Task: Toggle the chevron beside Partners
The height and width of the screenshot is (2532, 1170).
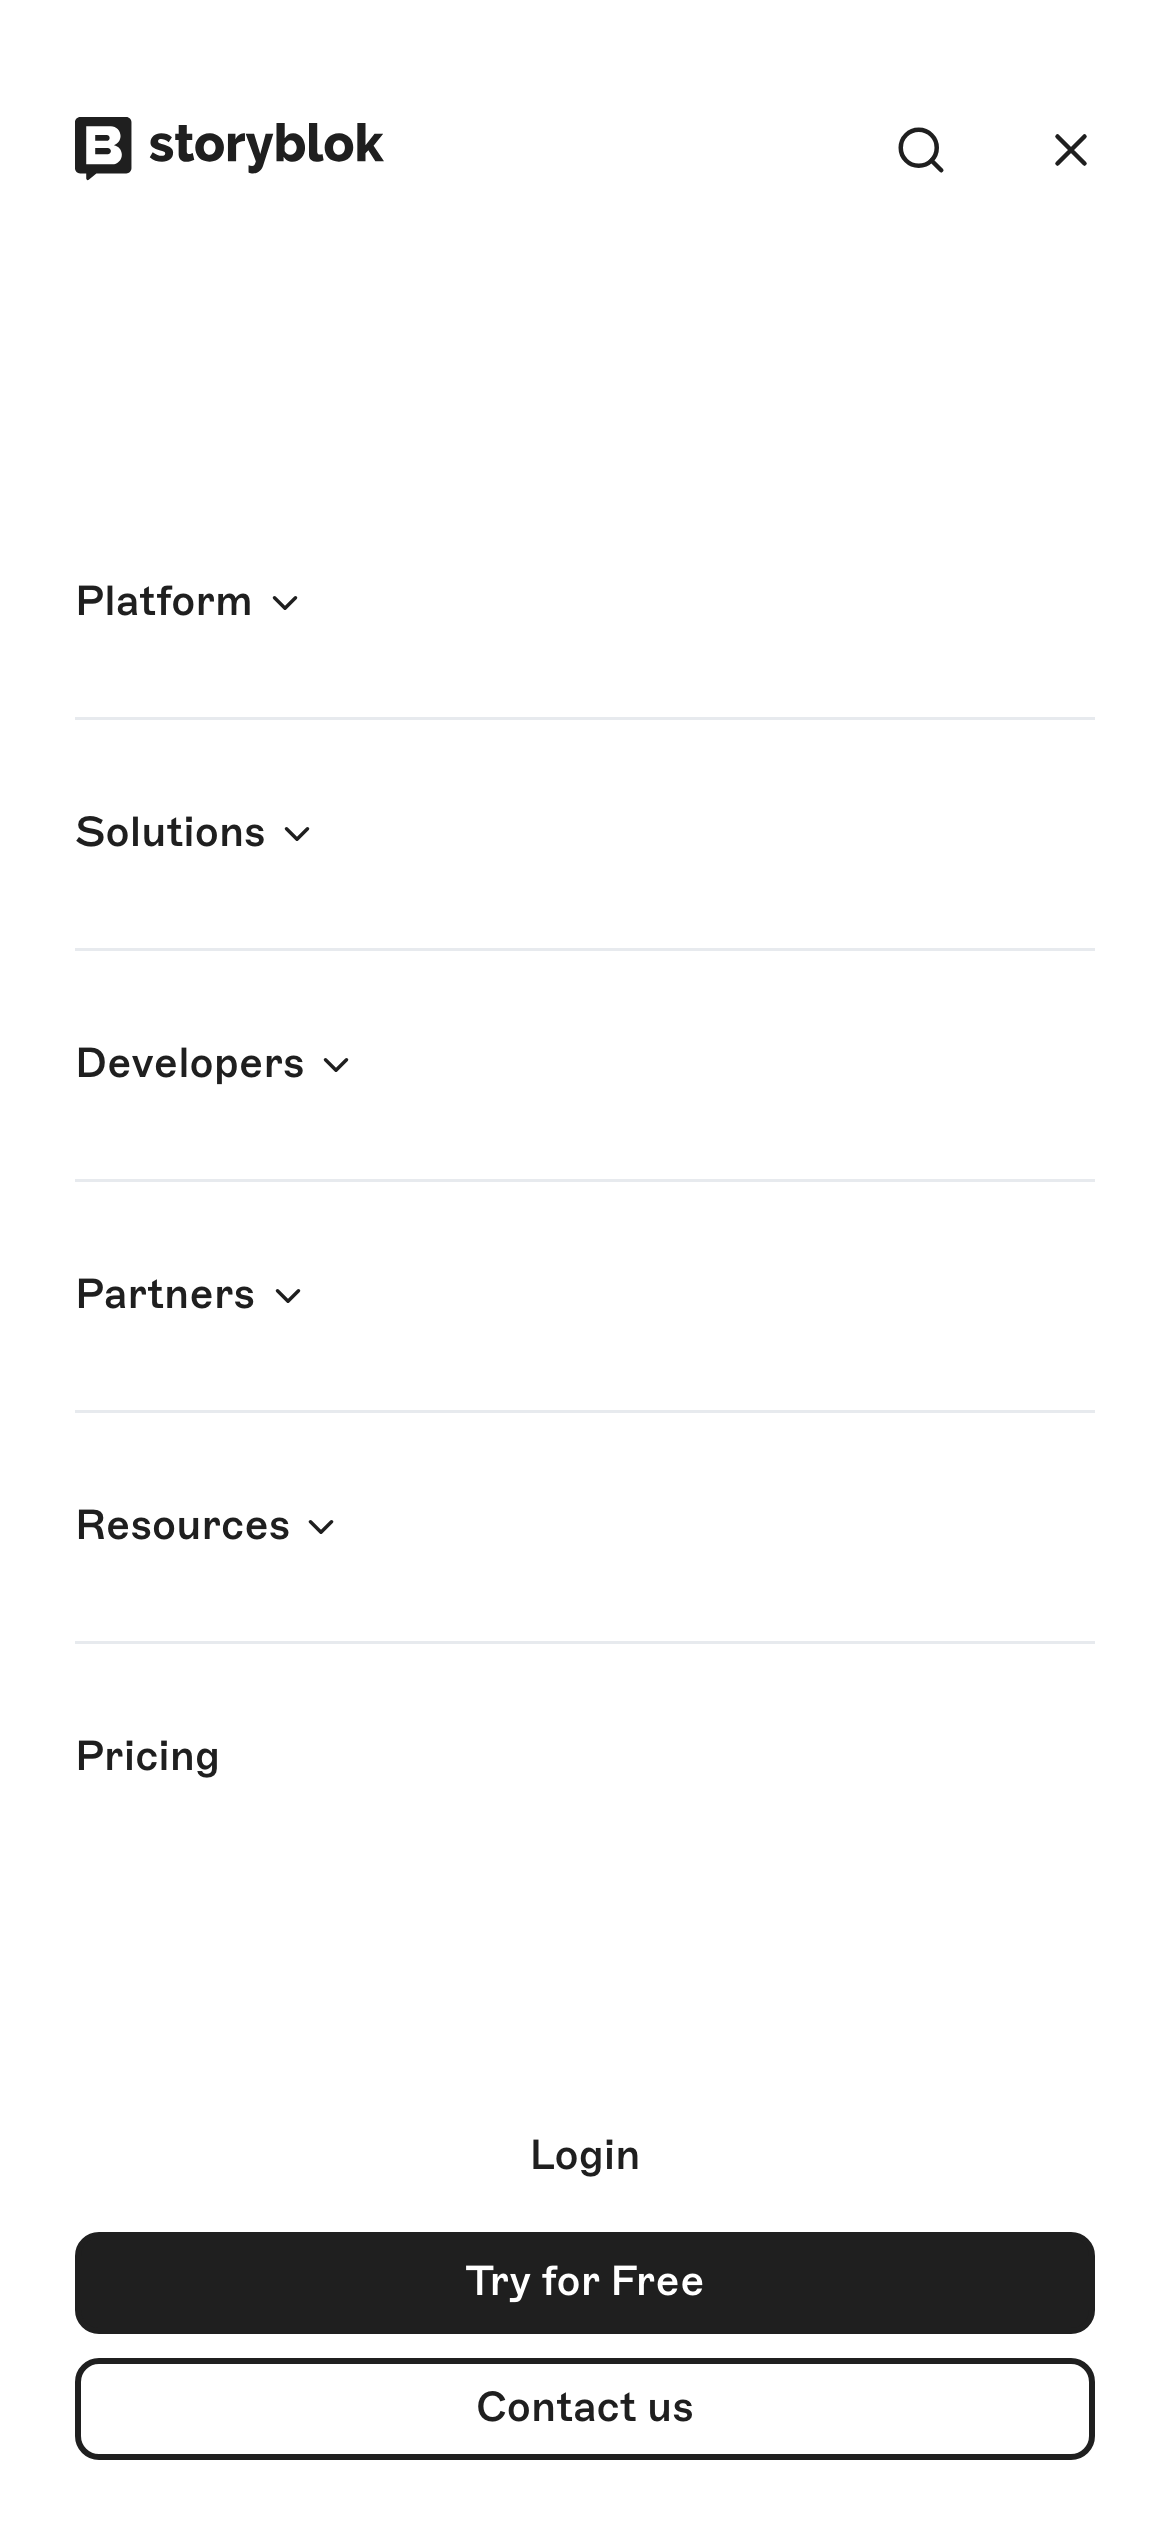Action: 288,1296
